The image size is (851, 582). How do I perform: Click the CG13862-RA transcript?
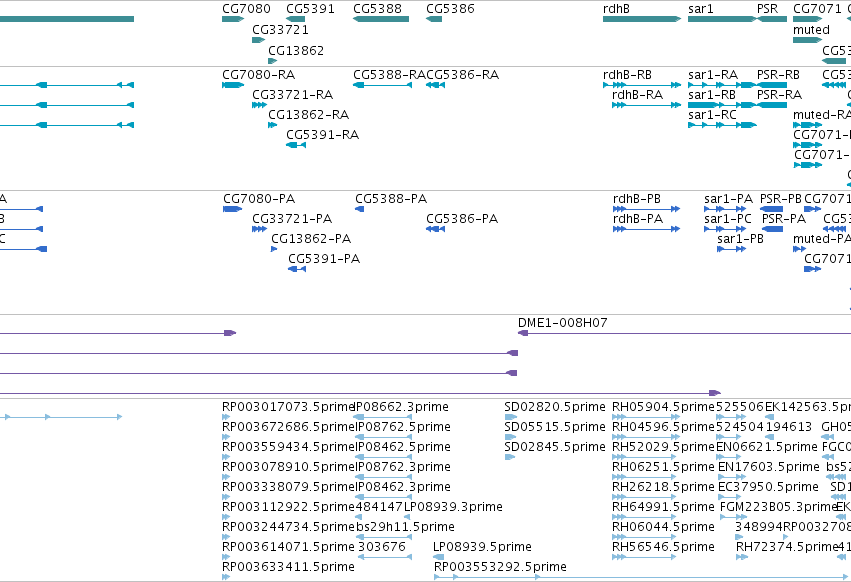(272, 125)
